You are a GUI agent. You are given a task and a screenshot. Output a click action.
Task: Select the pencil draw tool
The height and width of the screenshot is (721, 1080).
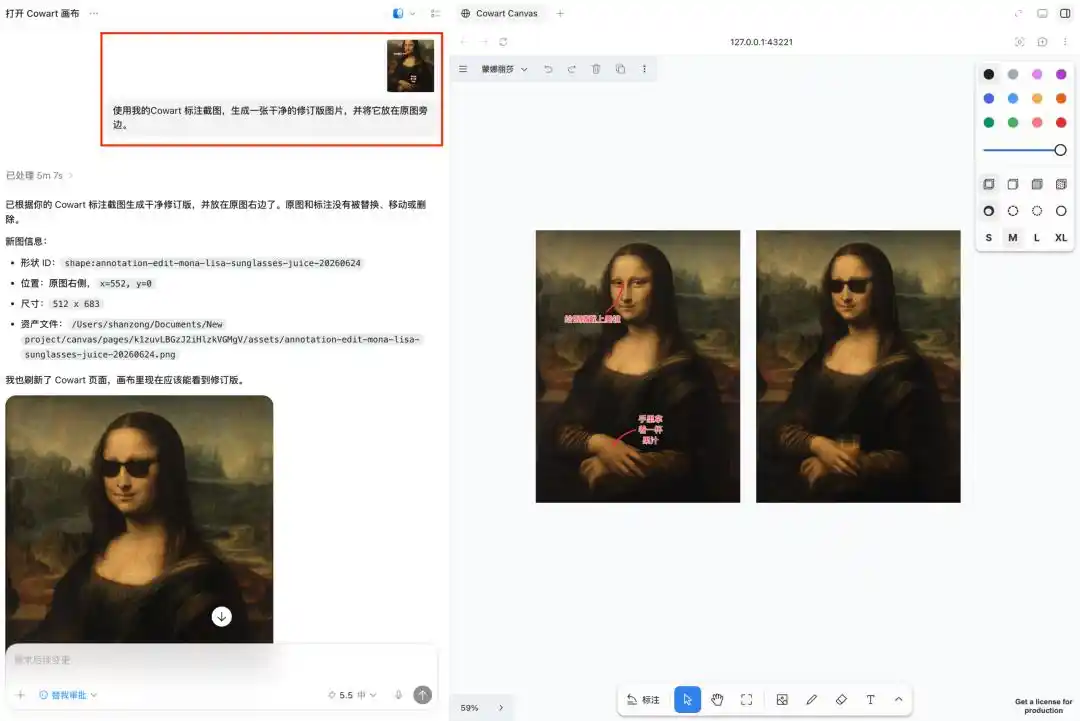pos(811,700)
